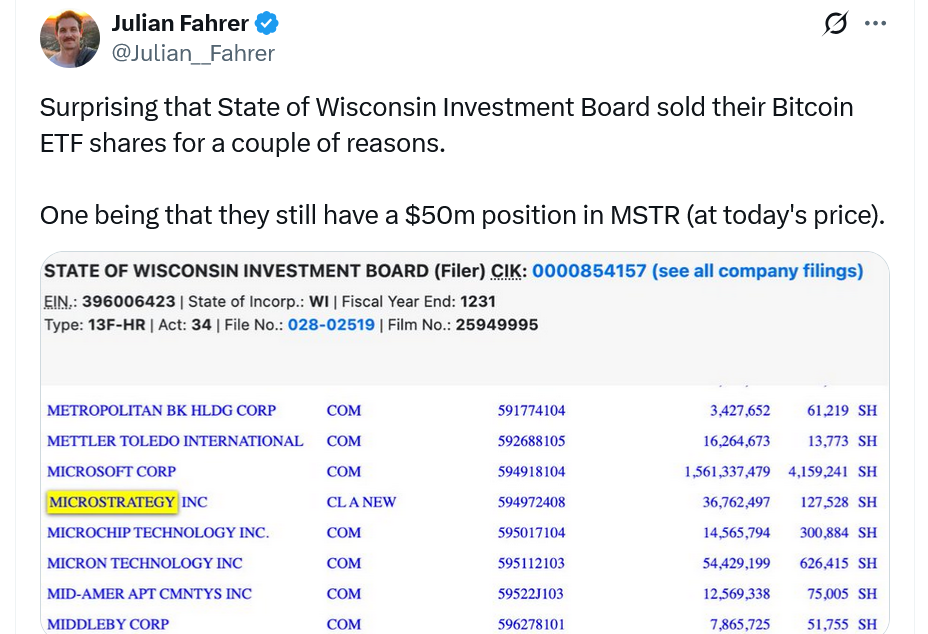Click the MicroStrategy value 36,762,497
Viewport: 928px width, 634px height.
click(x=736, y=502)
